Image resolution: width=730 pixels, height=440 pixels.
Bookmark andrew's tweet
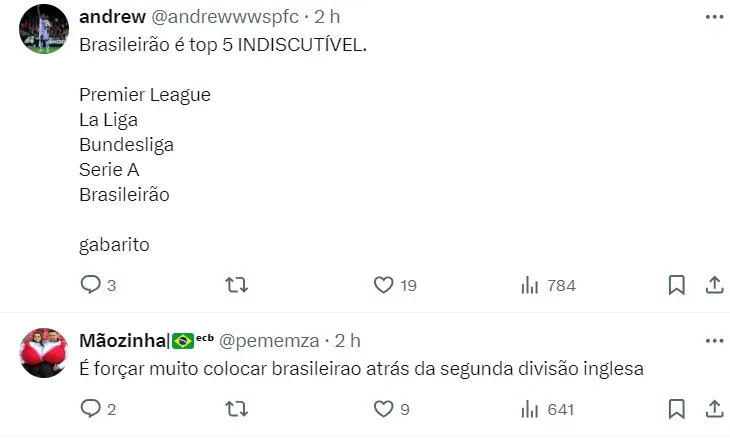677,285
